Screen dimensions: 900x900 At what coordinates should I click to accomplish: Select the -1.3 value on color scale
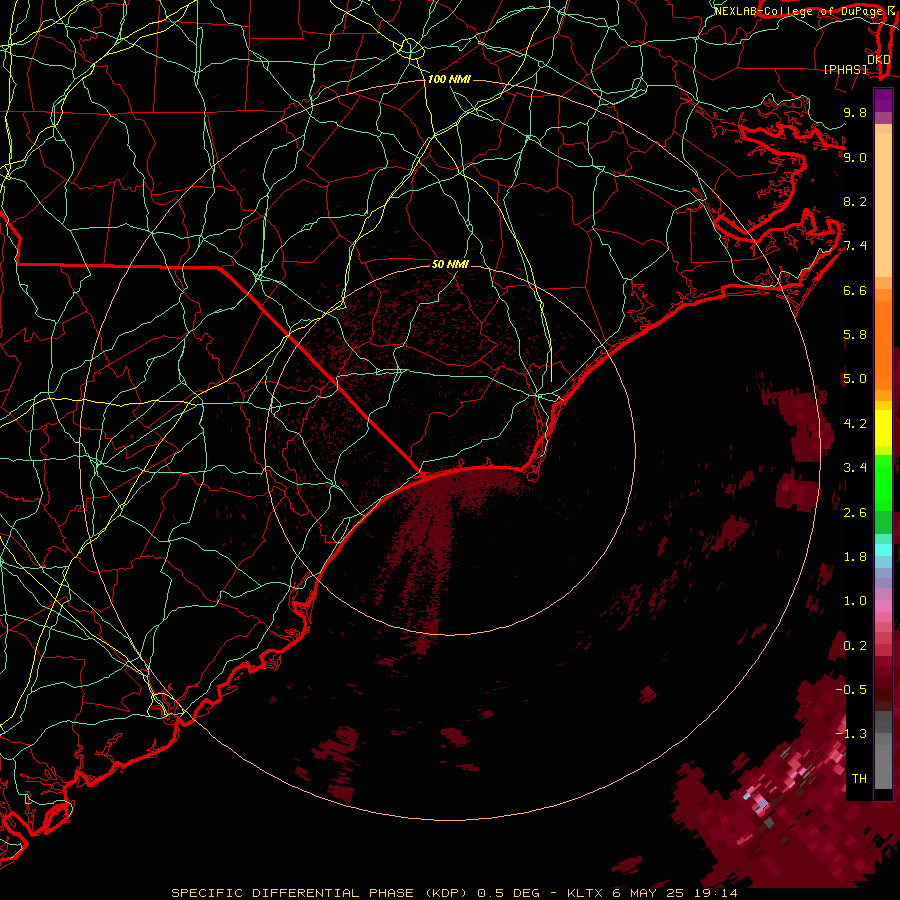point(852,734)
